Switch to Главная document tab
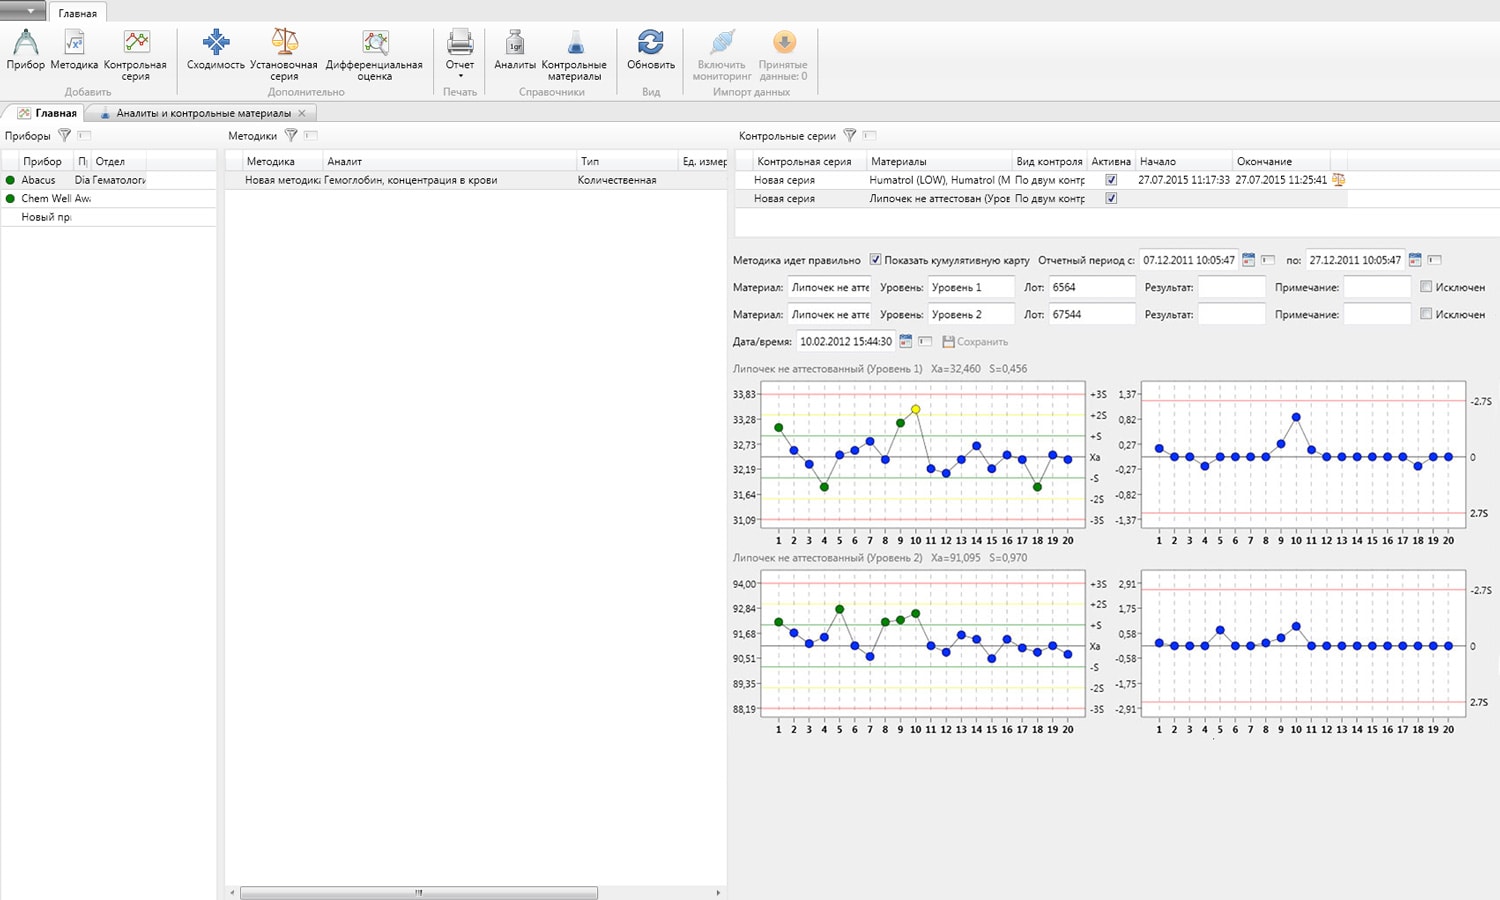 tap(47, 113)
